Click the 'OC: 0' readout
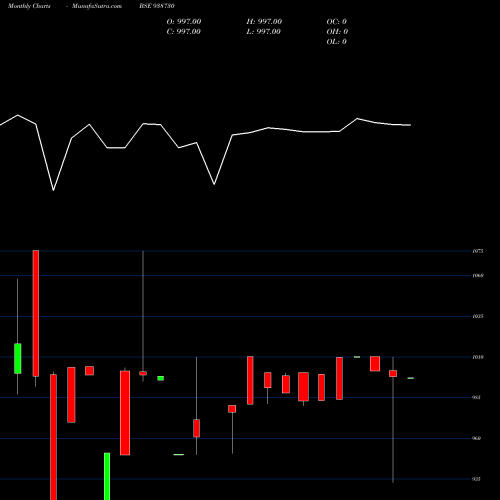Screen dimensions: 500x500 pos(337,22)
